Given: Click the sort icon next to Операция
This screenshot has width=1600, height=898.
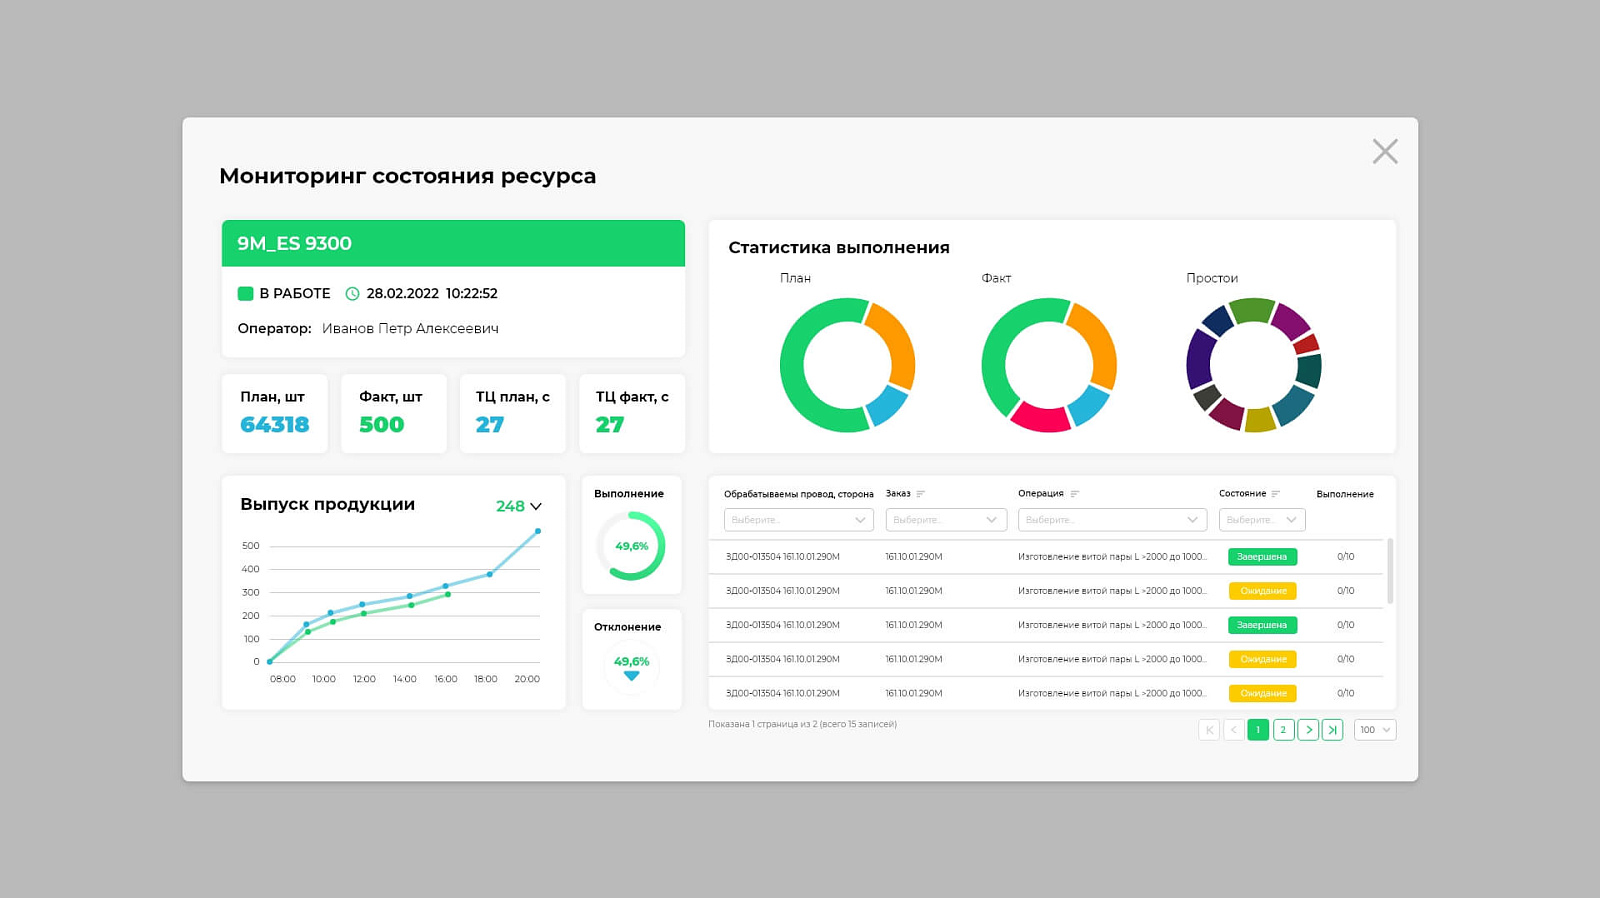Looking at the screenshot, I should click(x=1075, y=494).
